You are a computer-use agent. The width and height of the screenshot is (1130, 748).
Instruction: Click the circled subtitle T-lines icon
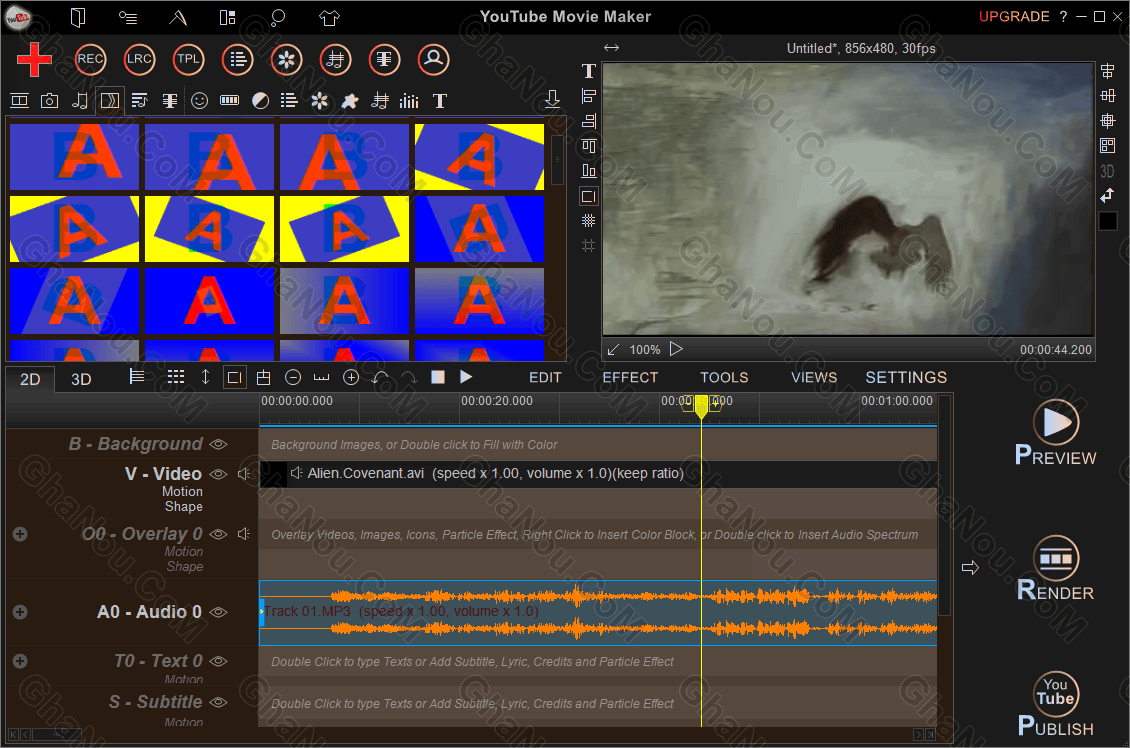[x=384, y=59]
